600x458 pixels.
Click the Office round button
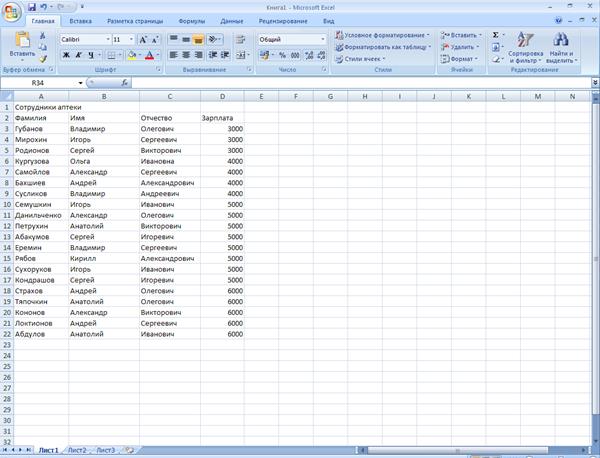click(x=12, y=10)
